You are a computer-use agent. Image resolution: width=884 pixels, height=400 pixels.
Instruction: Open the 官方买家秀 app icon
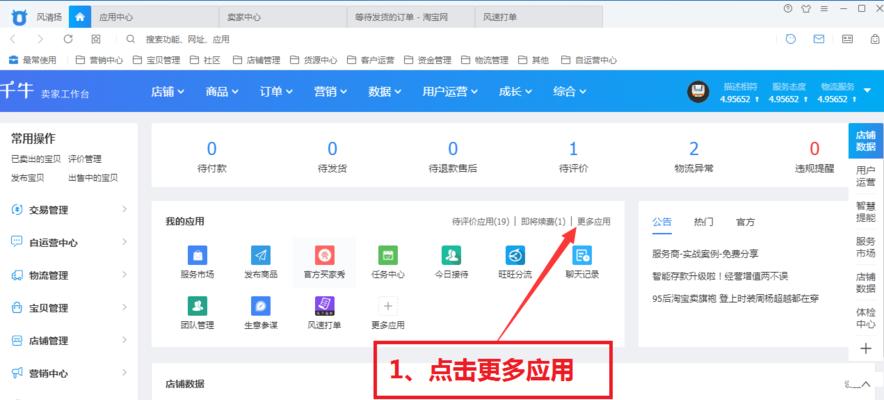[324, 255]
